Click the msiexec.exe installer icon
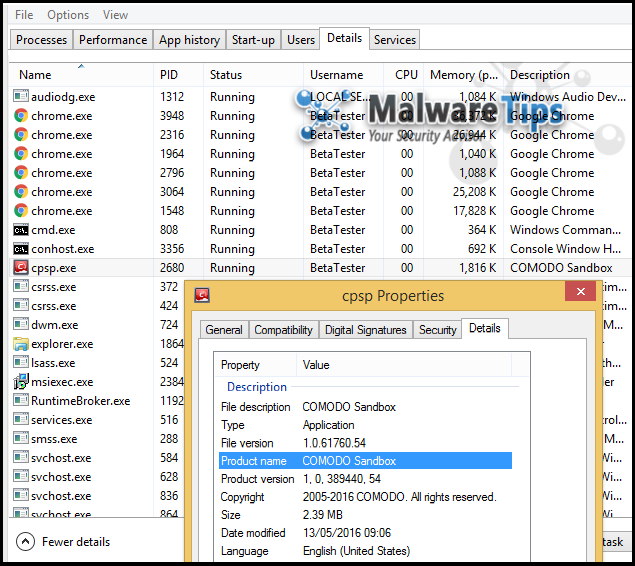 21,382
